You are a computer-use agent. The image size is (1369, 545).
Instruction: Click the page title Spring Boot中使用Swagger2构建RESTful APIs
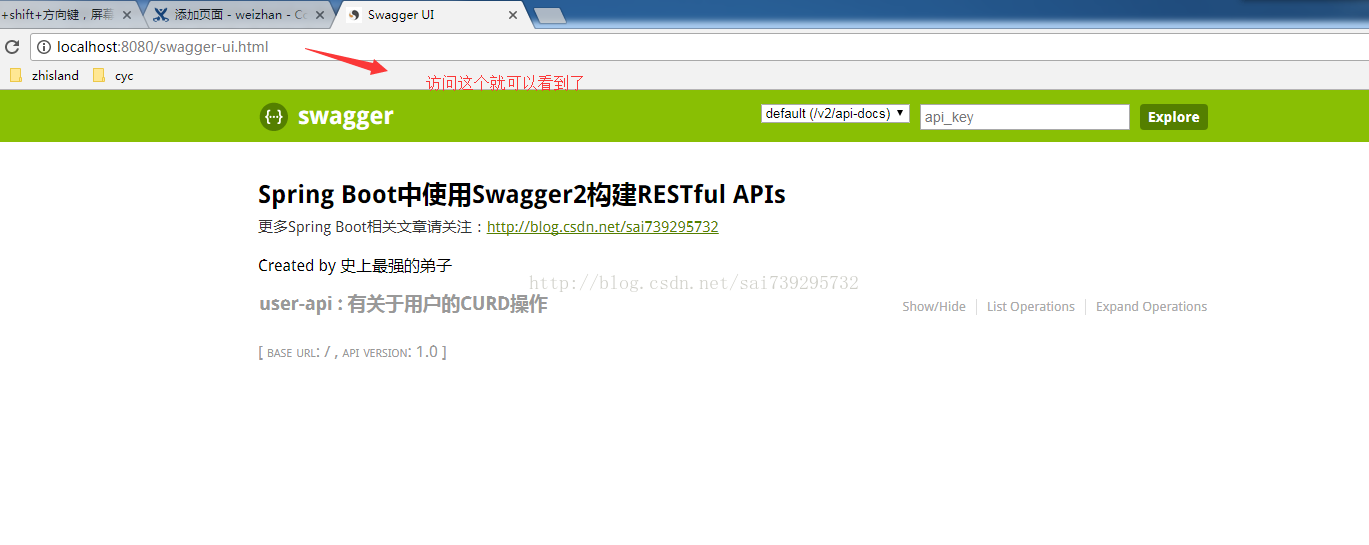coord(522,194)
